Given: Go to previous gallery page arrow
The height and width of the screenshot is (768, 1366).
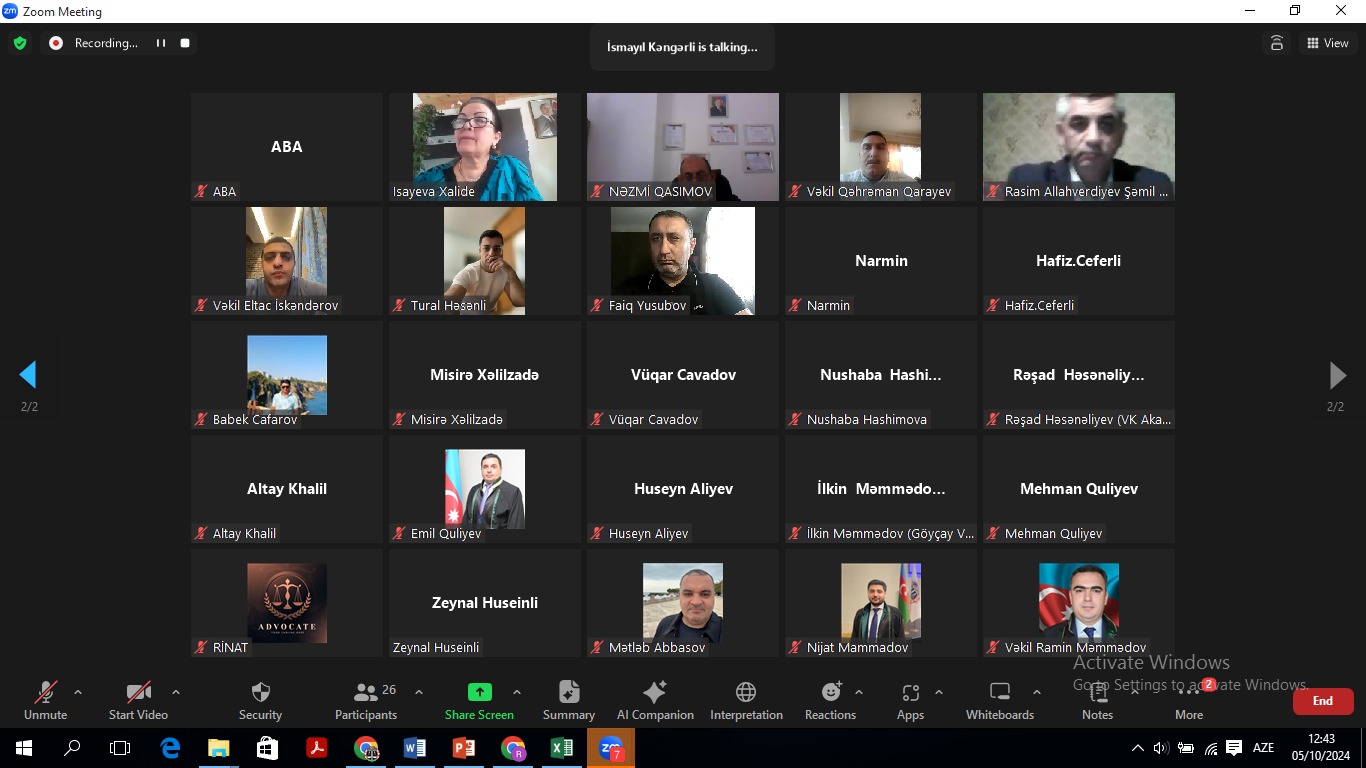Looking at the screenshot, I should 28,375.
